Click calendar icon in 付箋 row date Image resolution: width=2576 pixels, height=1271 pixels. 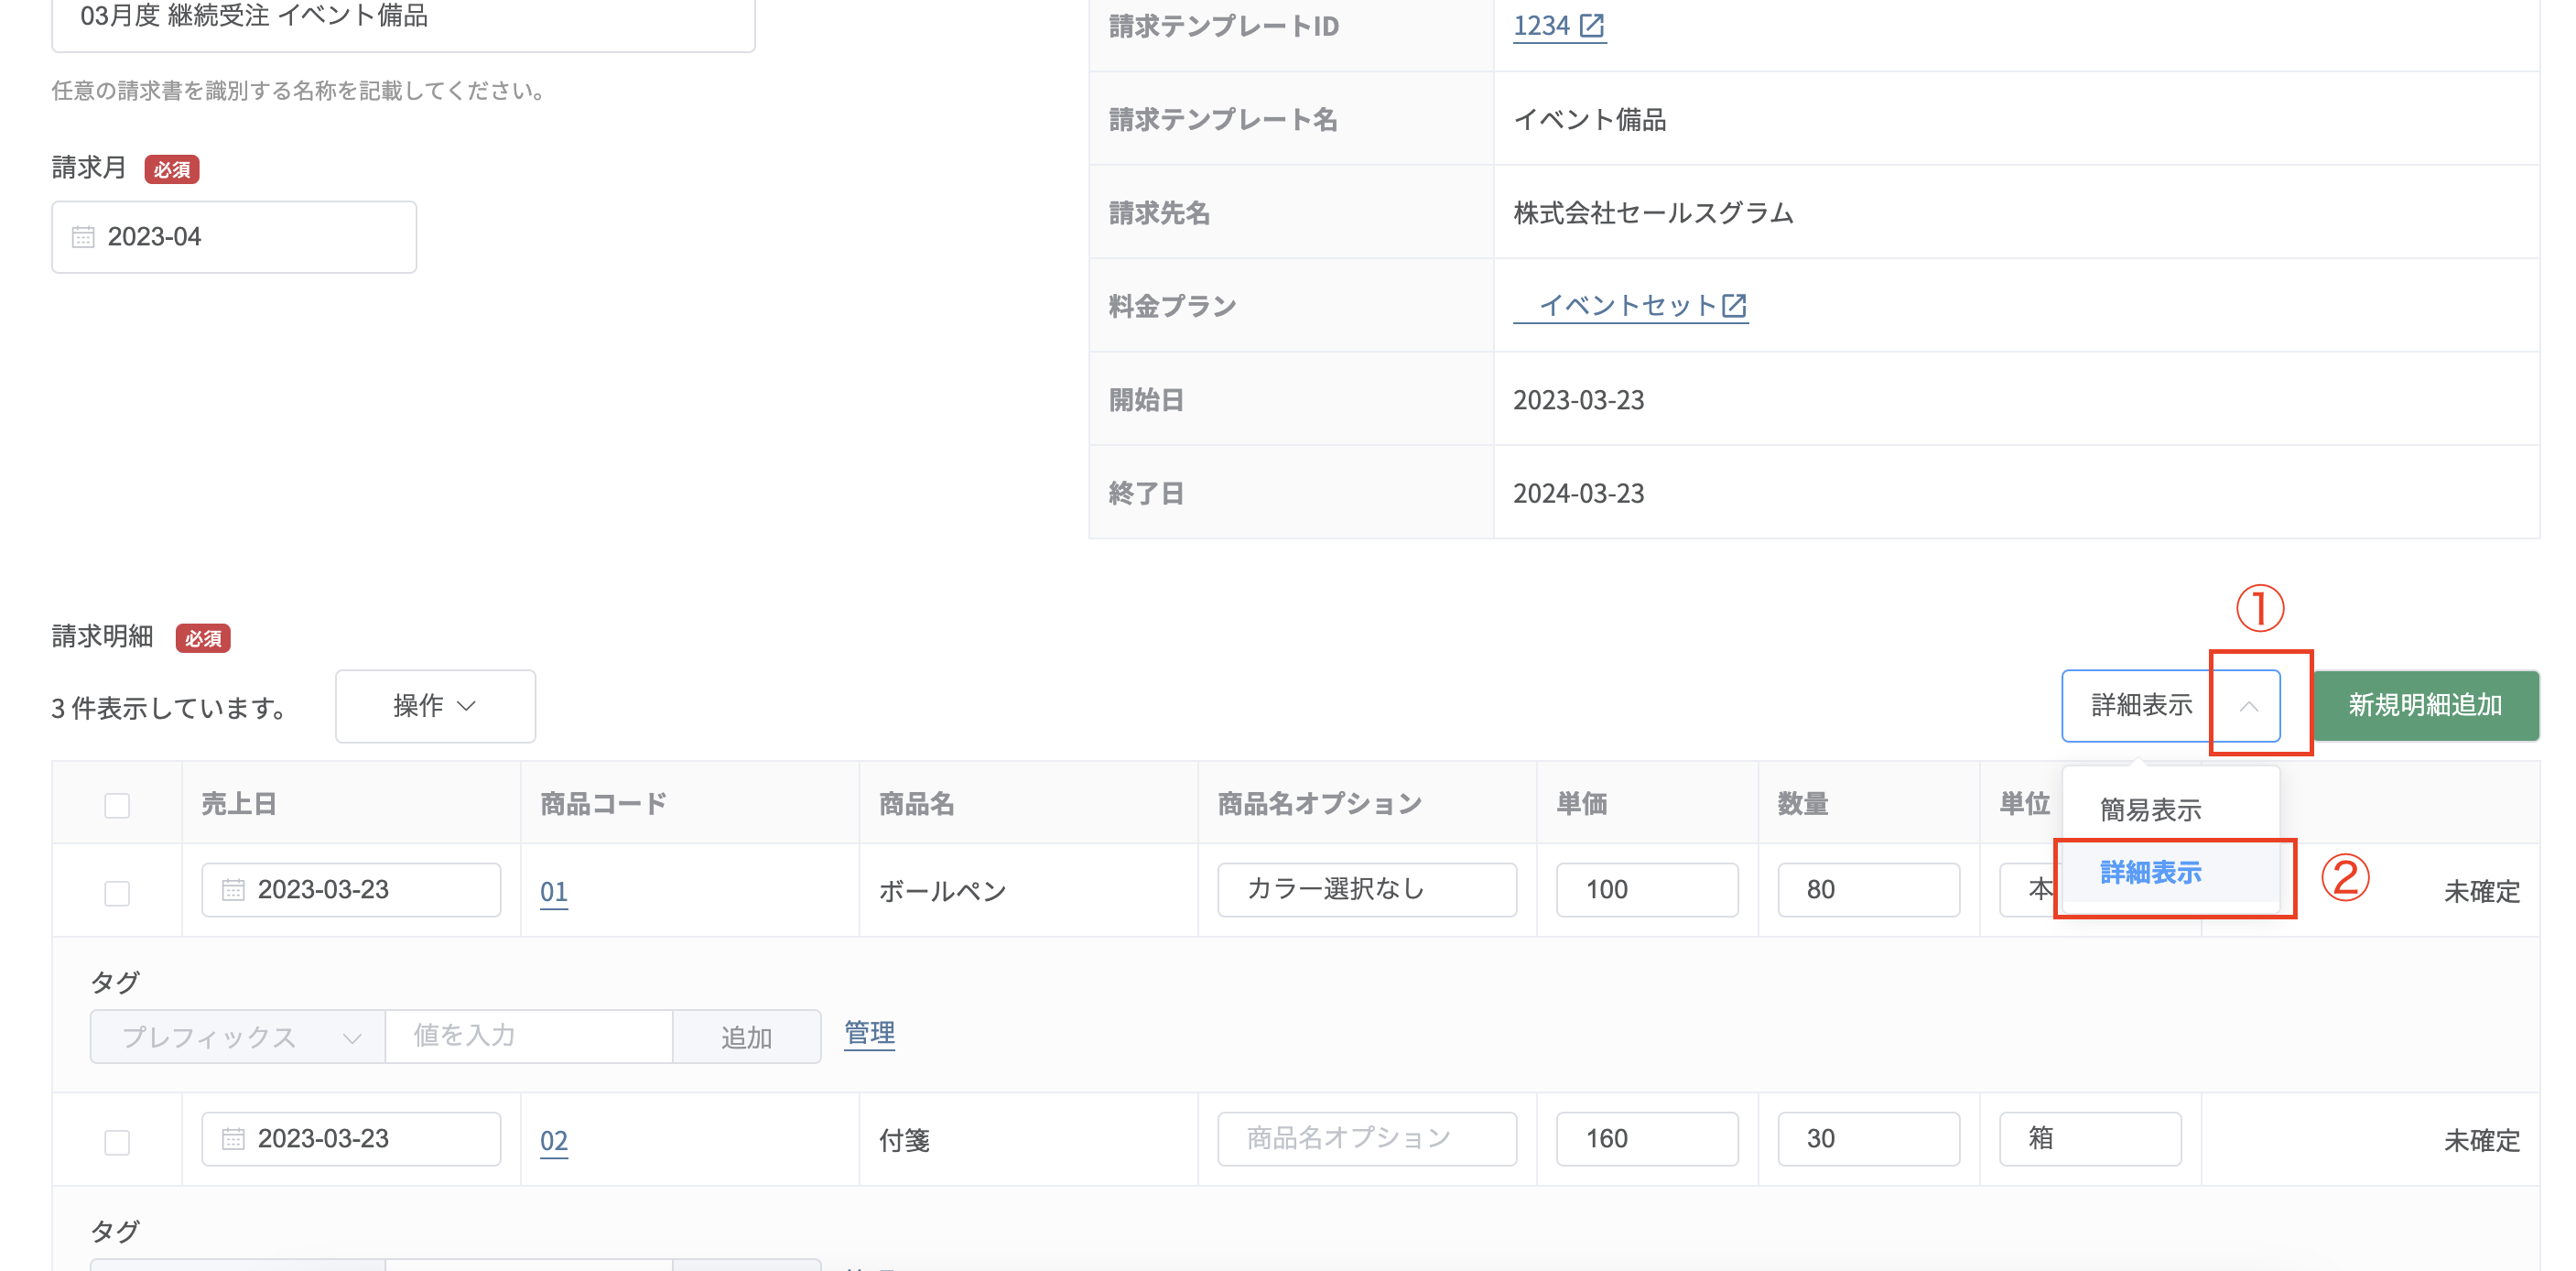click(233, 1139)
